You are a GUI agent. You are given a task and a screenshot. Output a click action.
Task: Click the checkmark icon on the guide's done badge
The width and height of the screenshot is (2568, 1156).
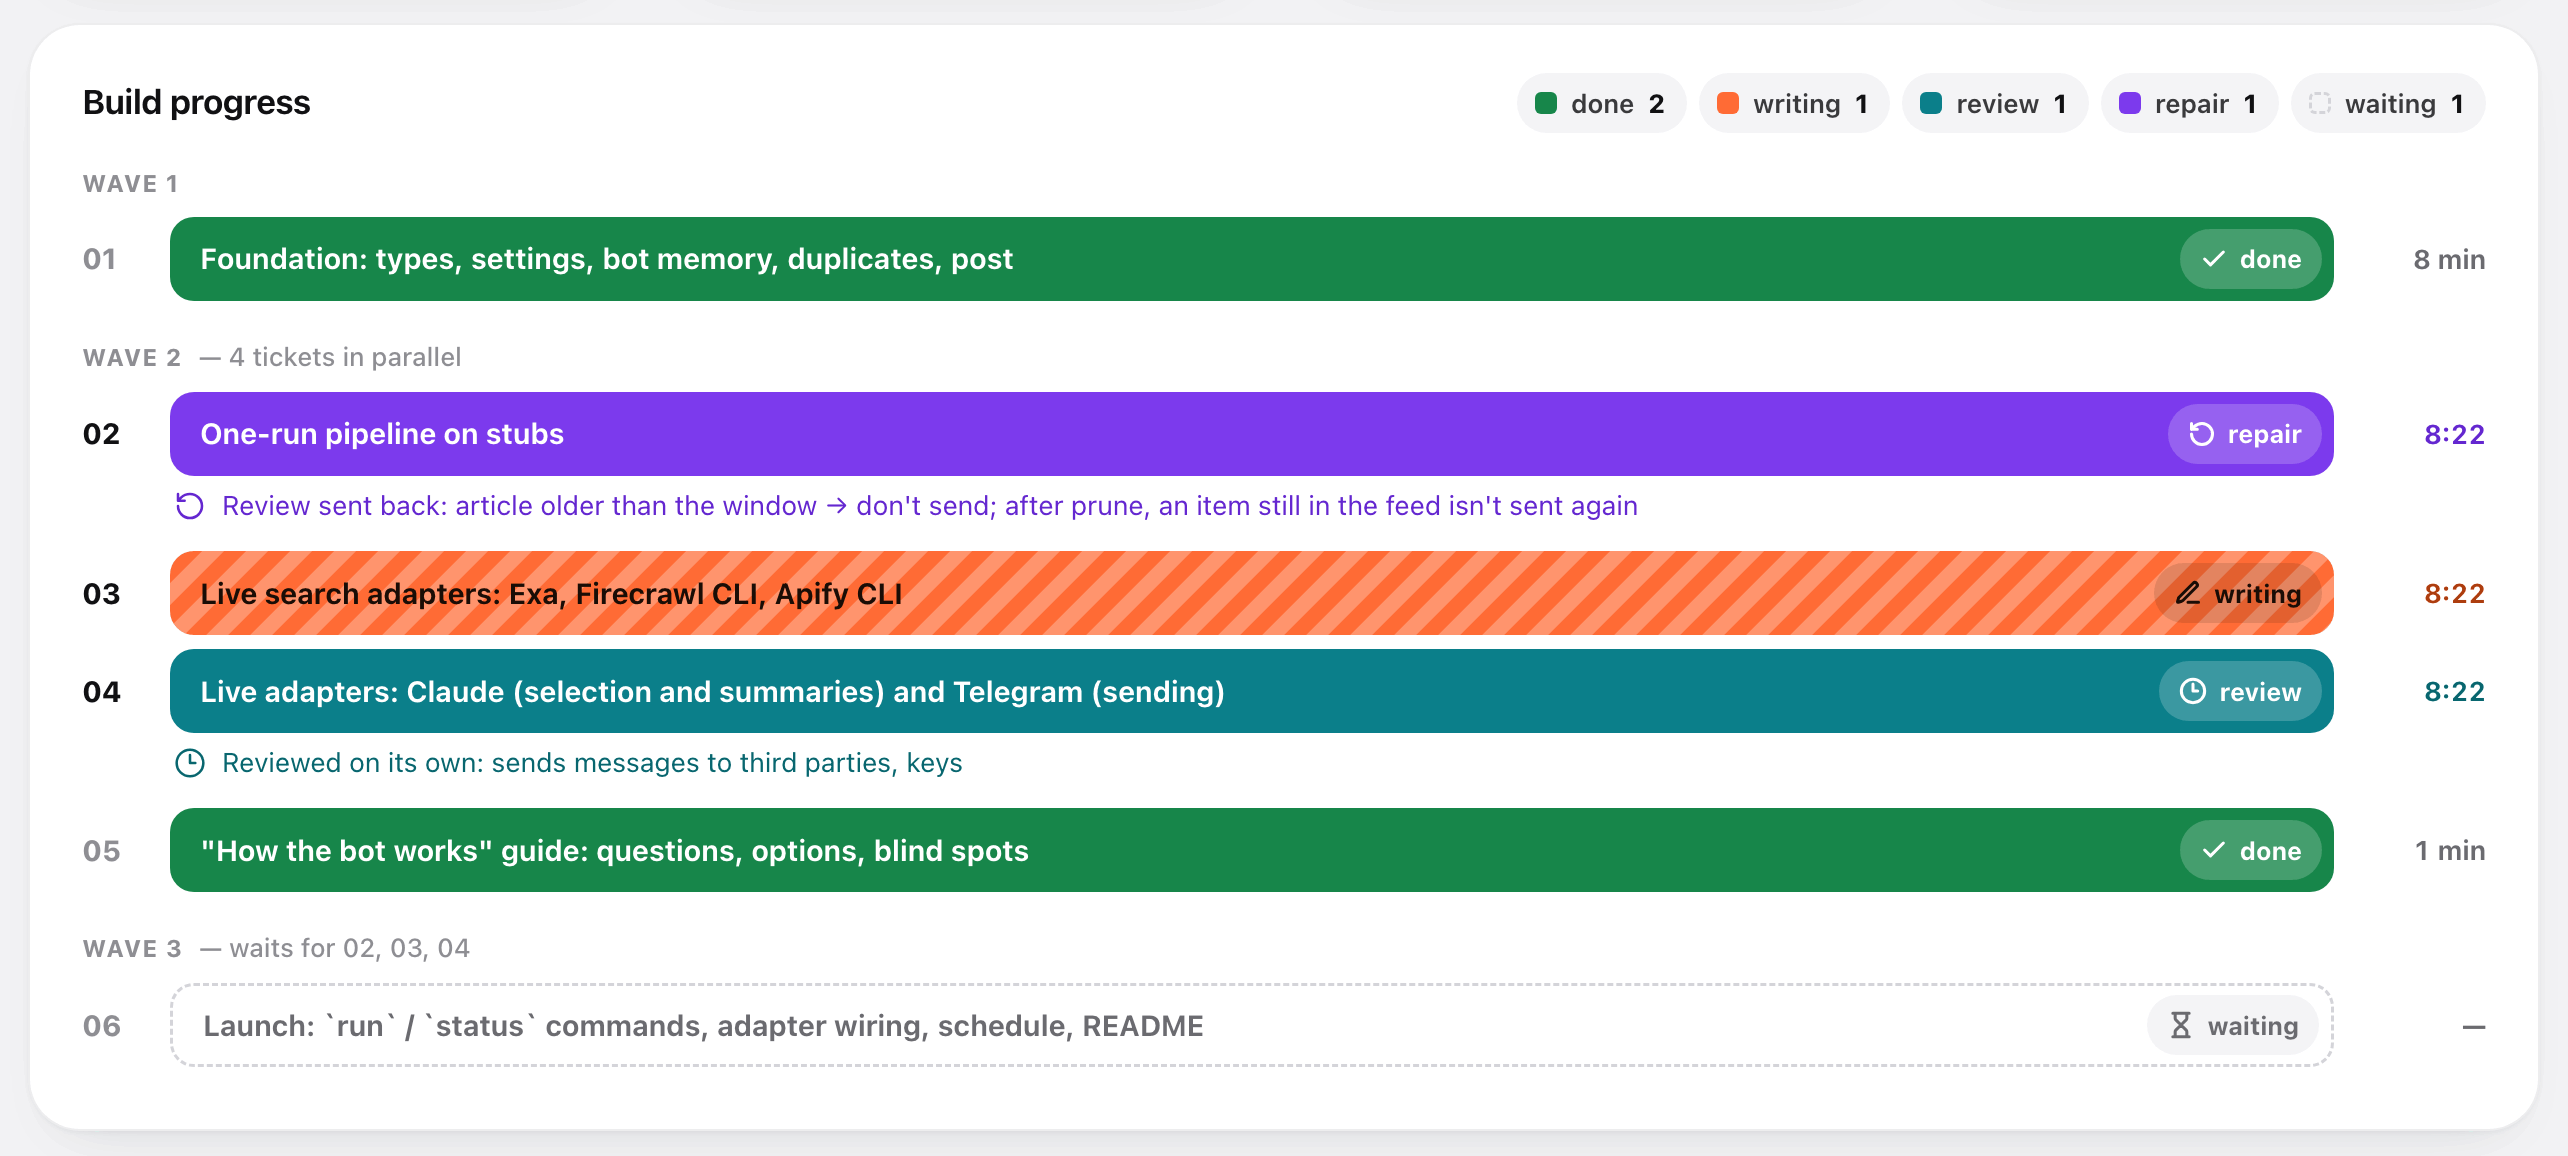[x=2214, y=850]
